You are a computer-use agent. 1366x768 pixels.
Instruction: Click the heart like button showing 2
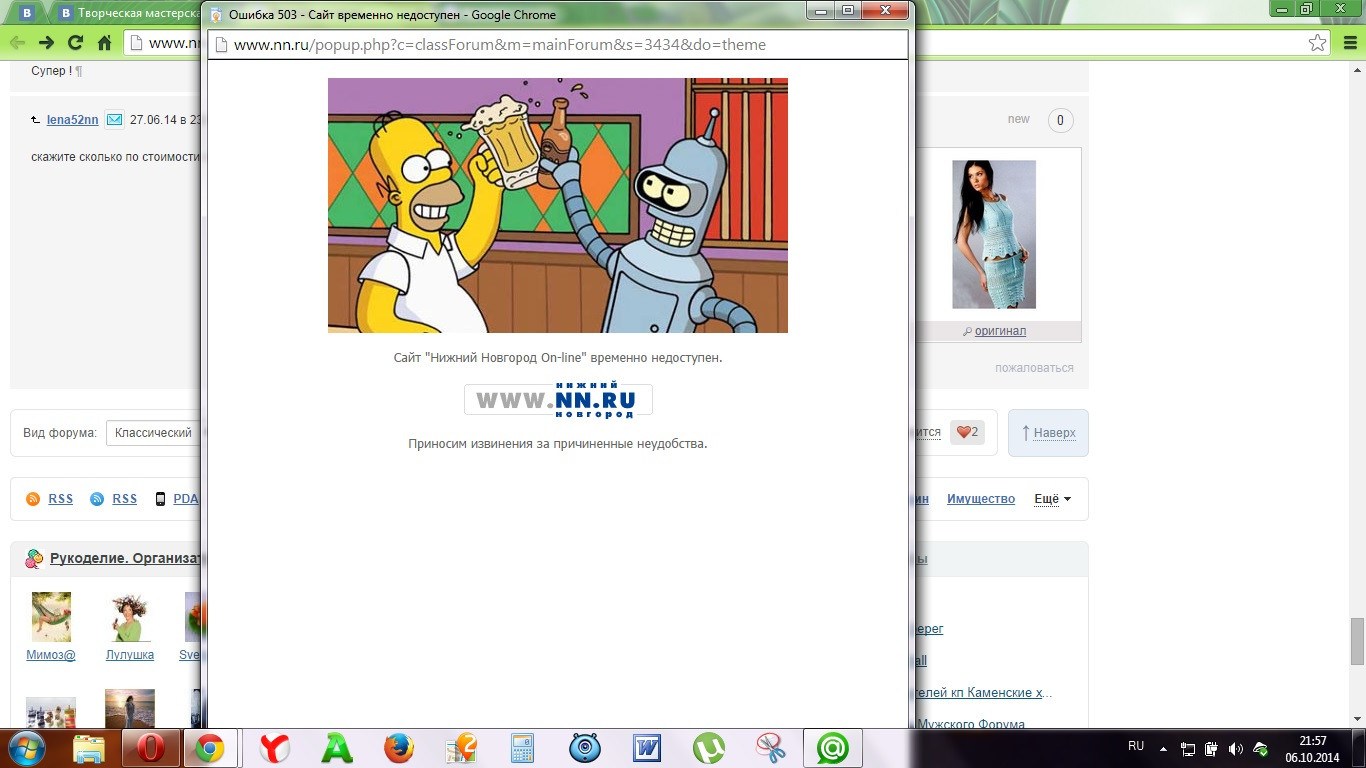pyautogui.click(x=967, y=432)
